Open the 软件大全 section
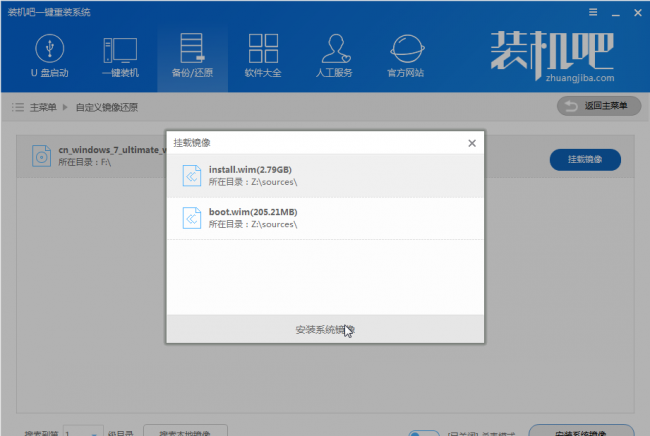 [x=263, y=56]
